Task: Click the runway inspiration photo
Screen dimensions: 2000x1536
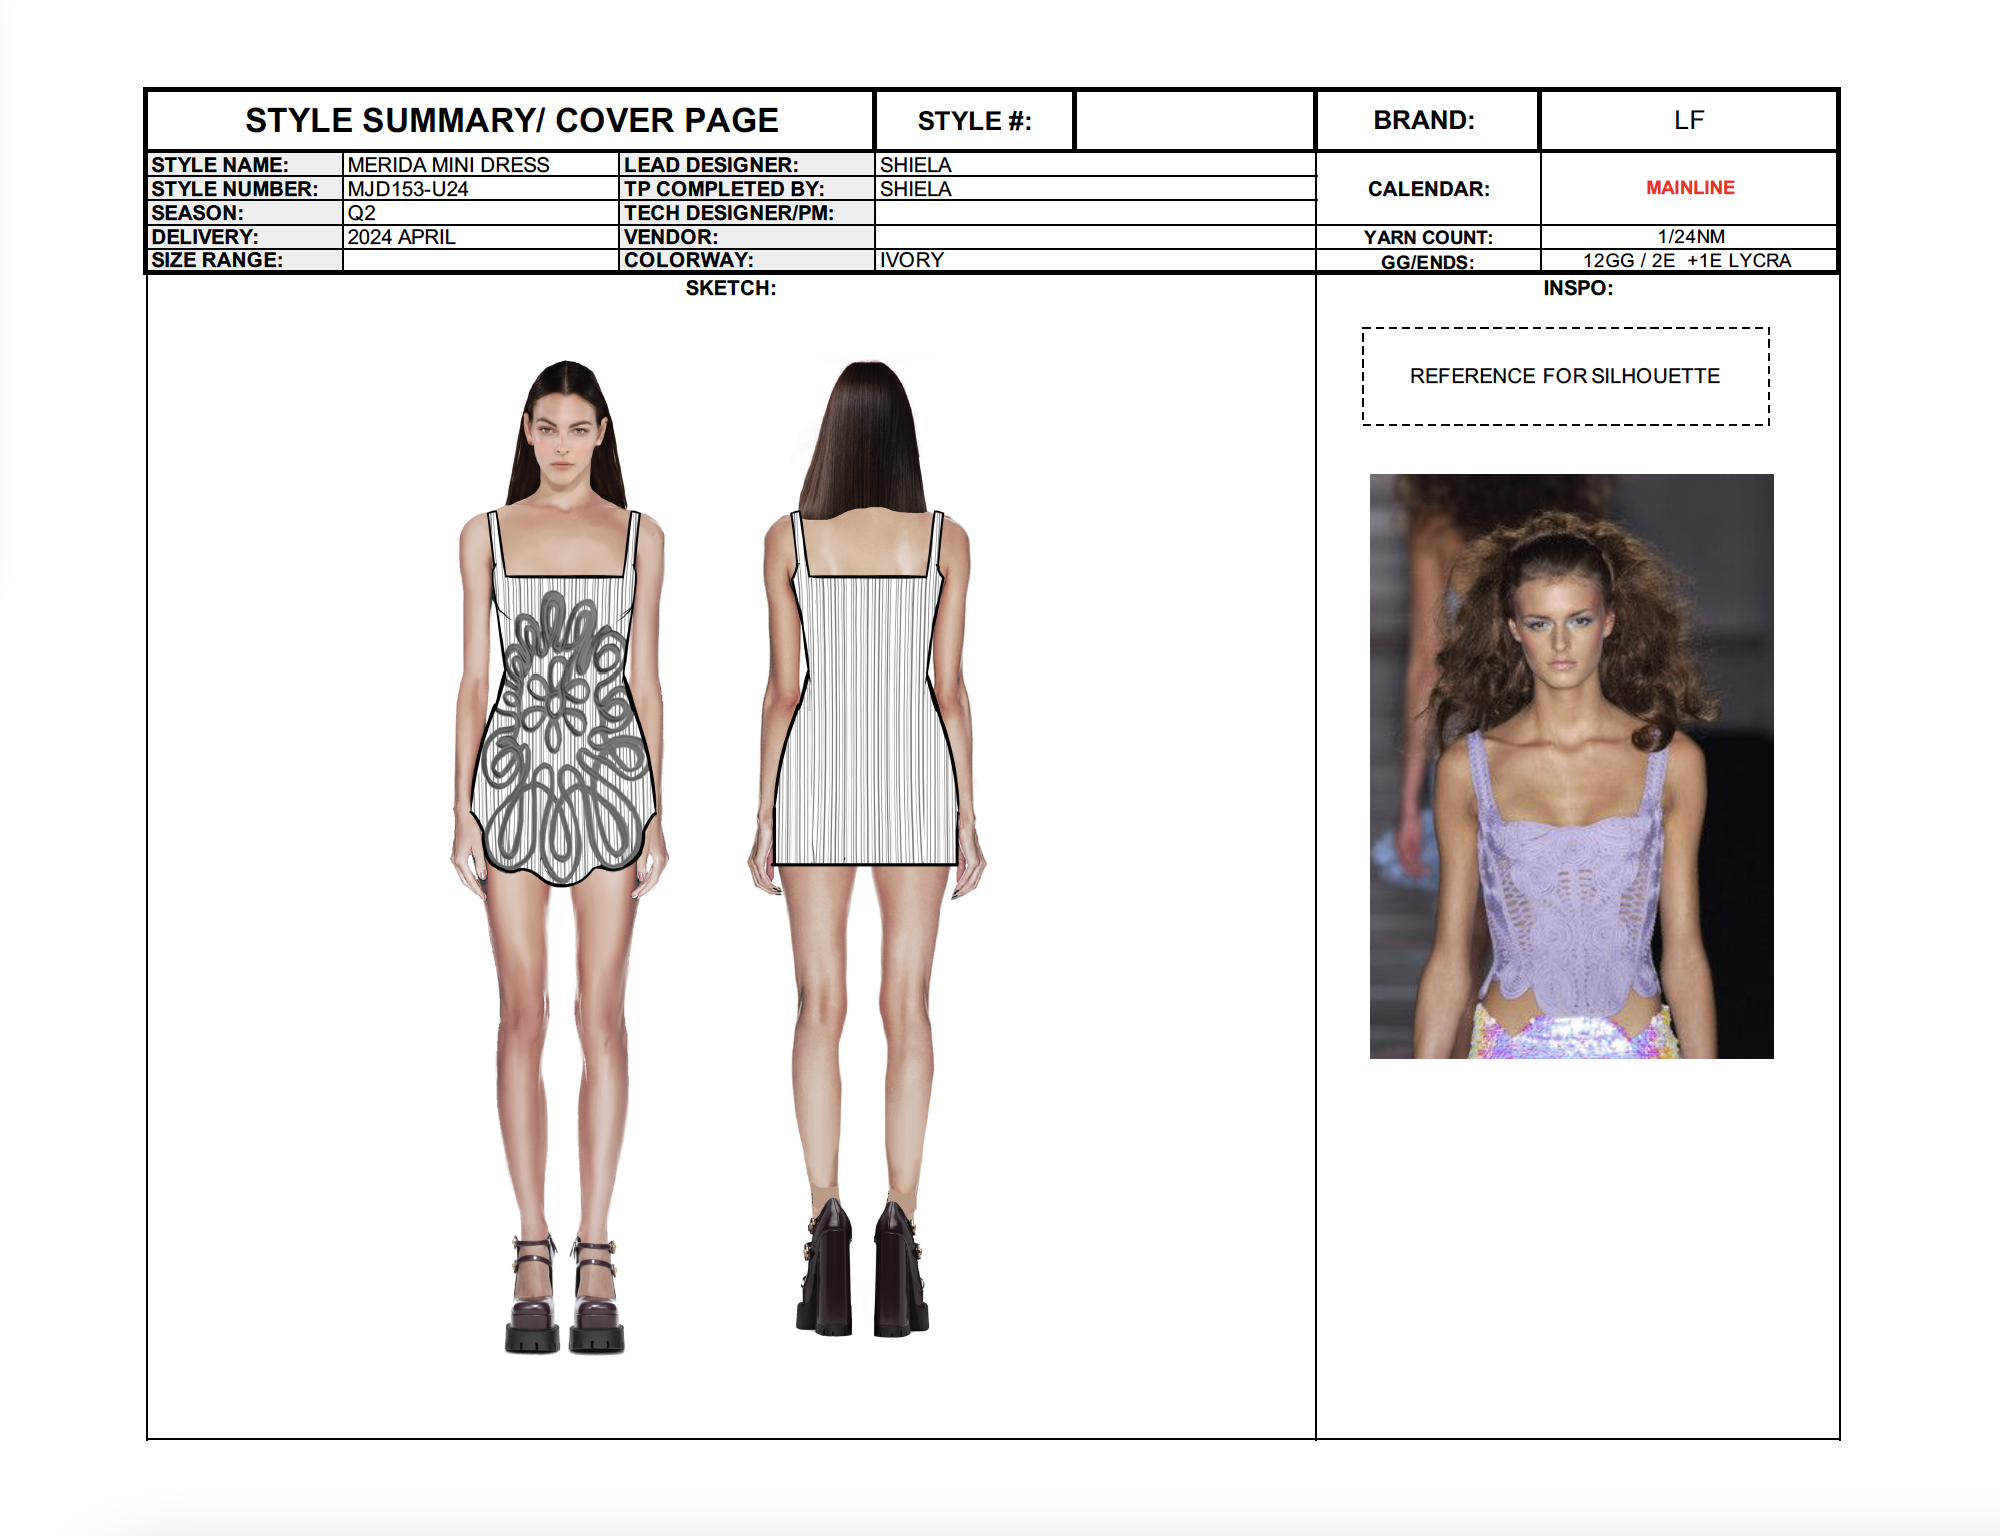Action: click(x=1571, y=766)
